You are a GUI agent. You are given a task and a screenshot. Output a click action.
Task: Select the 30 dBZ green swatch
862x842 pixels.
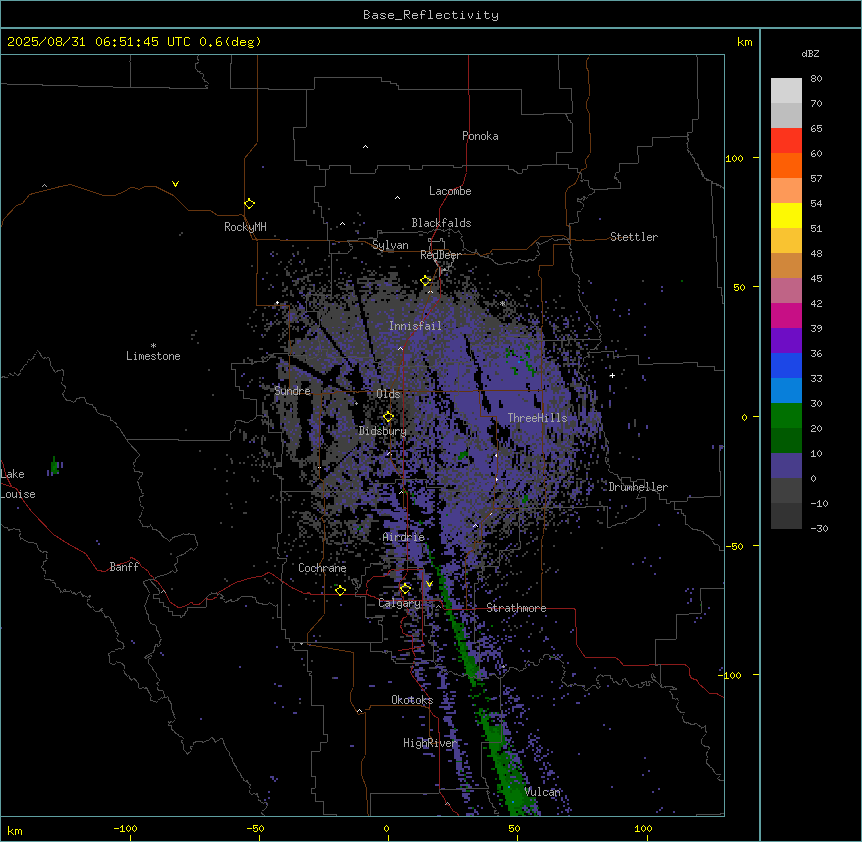coord(786,416)
